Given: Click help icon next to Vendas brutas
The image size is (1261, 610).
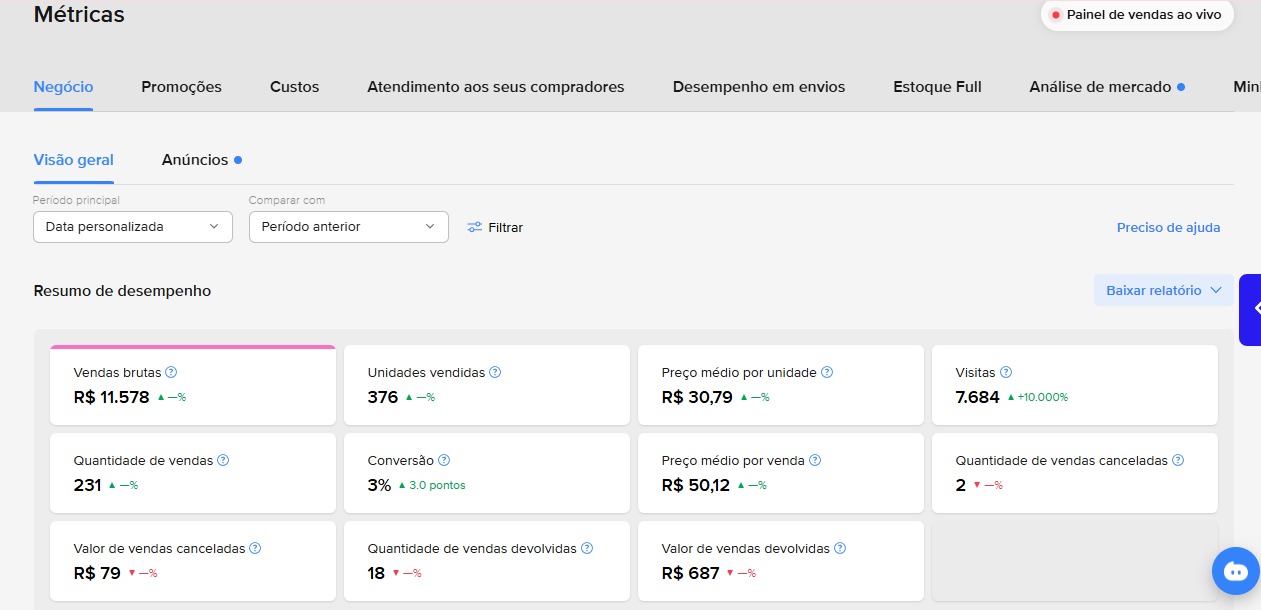Looking at the screenshot, I should 171,372.
